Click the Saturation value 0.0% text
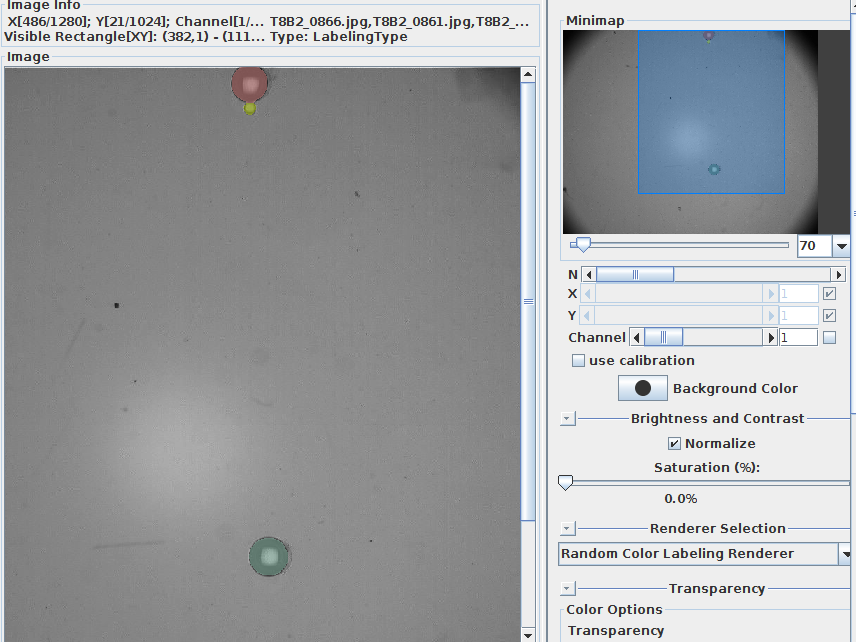856x642 pixels. (681, 498)
